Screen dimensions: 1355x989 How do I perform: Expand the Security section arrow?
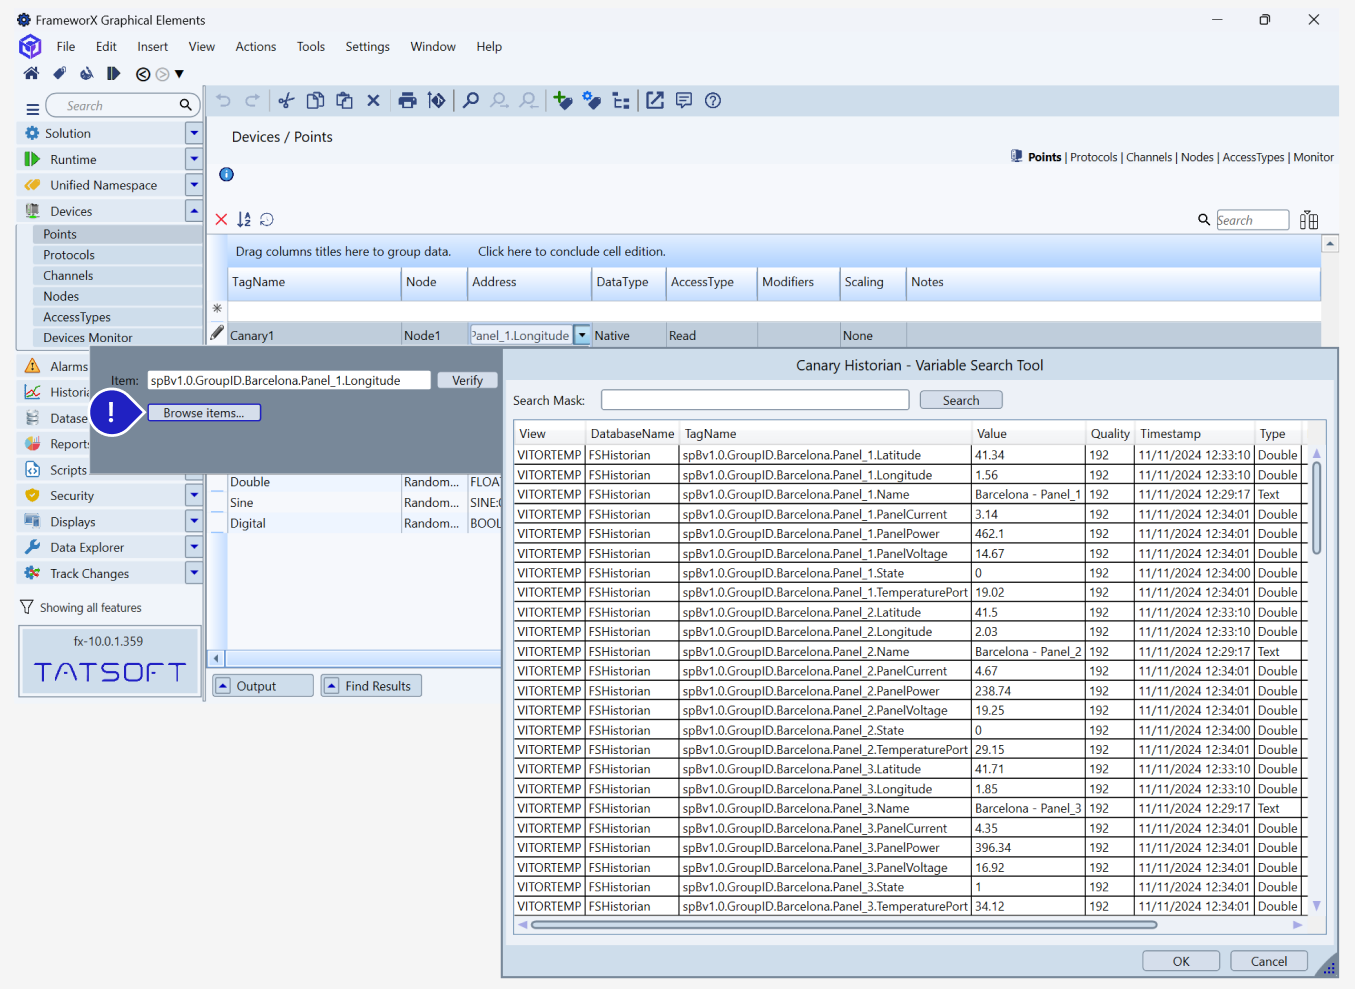click(194, 495)
